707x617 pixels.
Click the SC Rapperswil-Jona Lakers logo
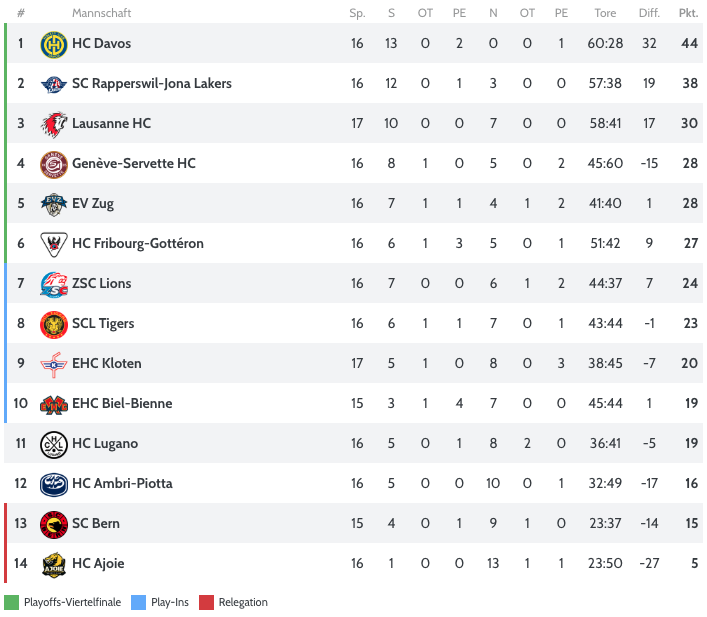(x=53, y=84)
